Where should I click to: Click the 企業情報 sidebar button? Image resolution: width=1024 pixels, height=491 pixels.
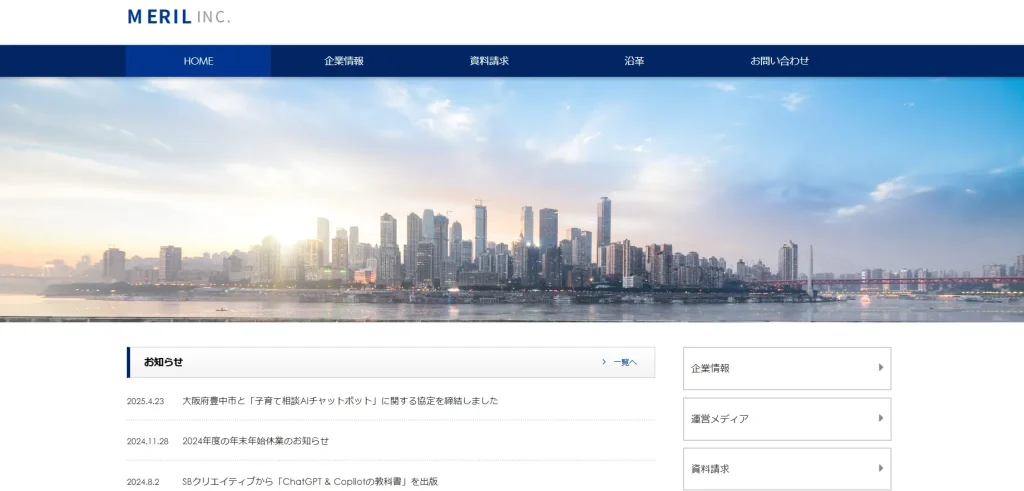[x=787, y=368]
